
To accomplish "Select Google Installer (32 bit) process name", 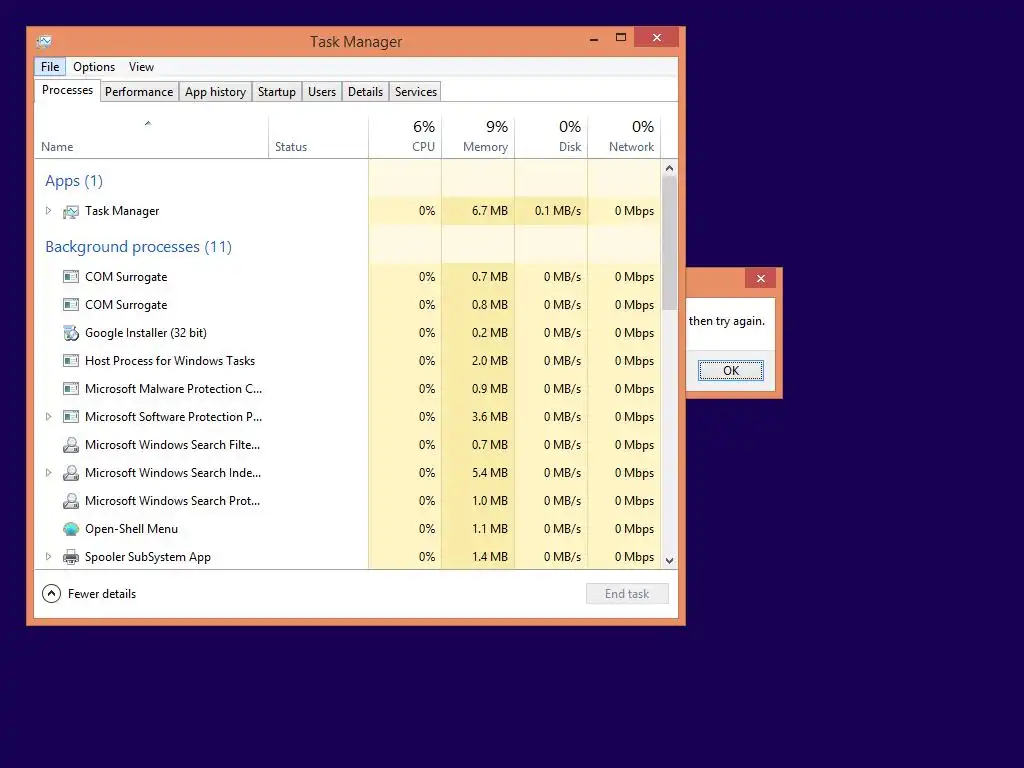I will click(146, 333).
